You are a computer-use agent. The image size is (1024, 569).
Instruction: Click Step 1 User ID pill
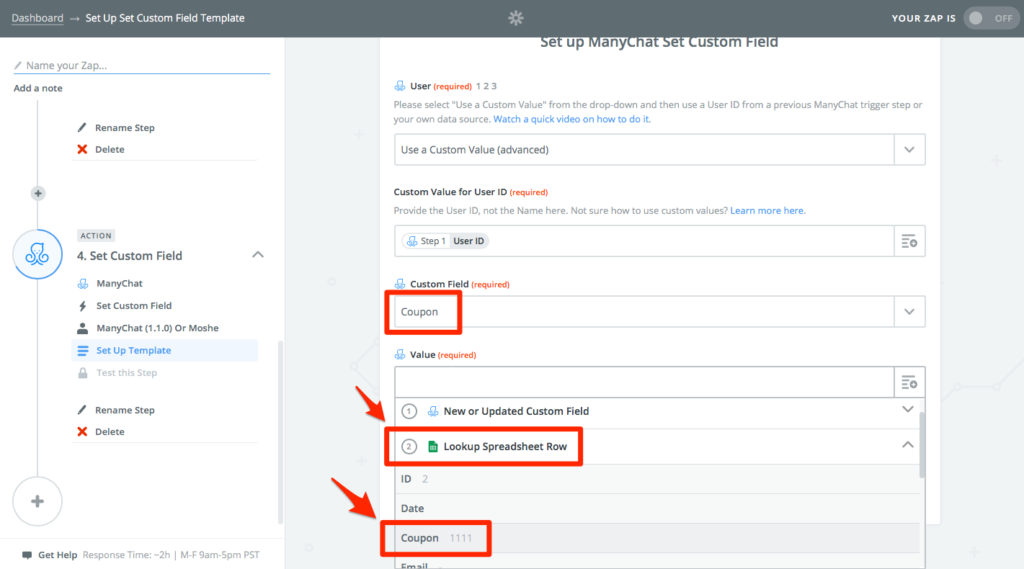(x=446, y=241)
